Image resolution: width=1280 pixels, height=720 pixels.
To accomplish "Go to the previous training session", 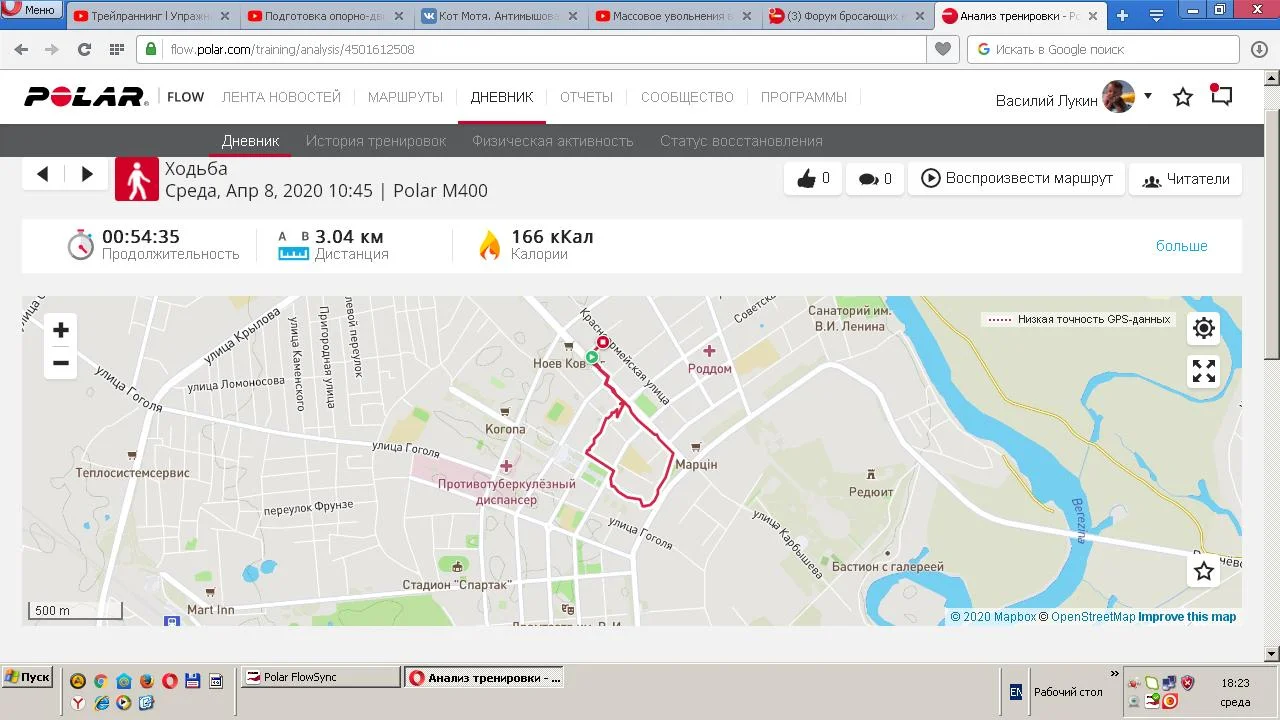I will [42, 174].
